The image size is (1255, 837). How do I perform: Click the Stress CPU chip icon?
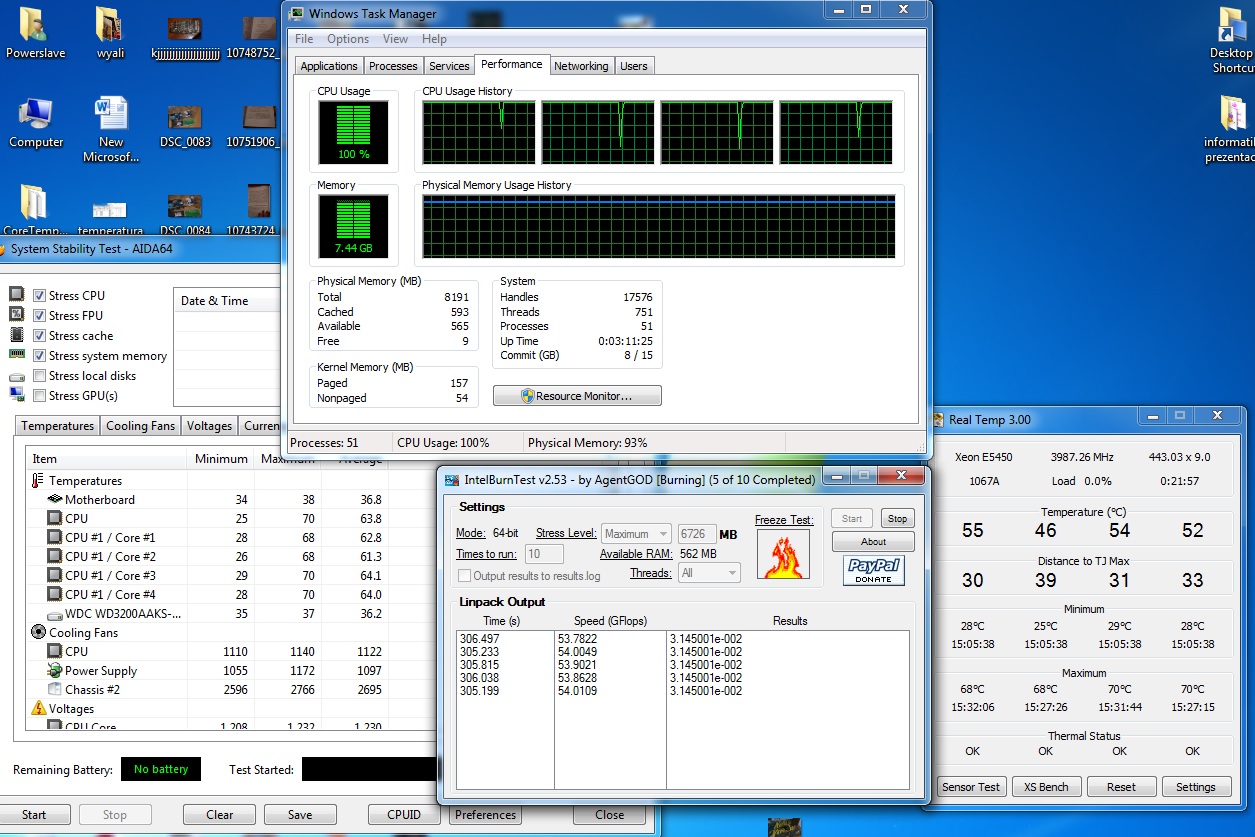click(16, 295)
